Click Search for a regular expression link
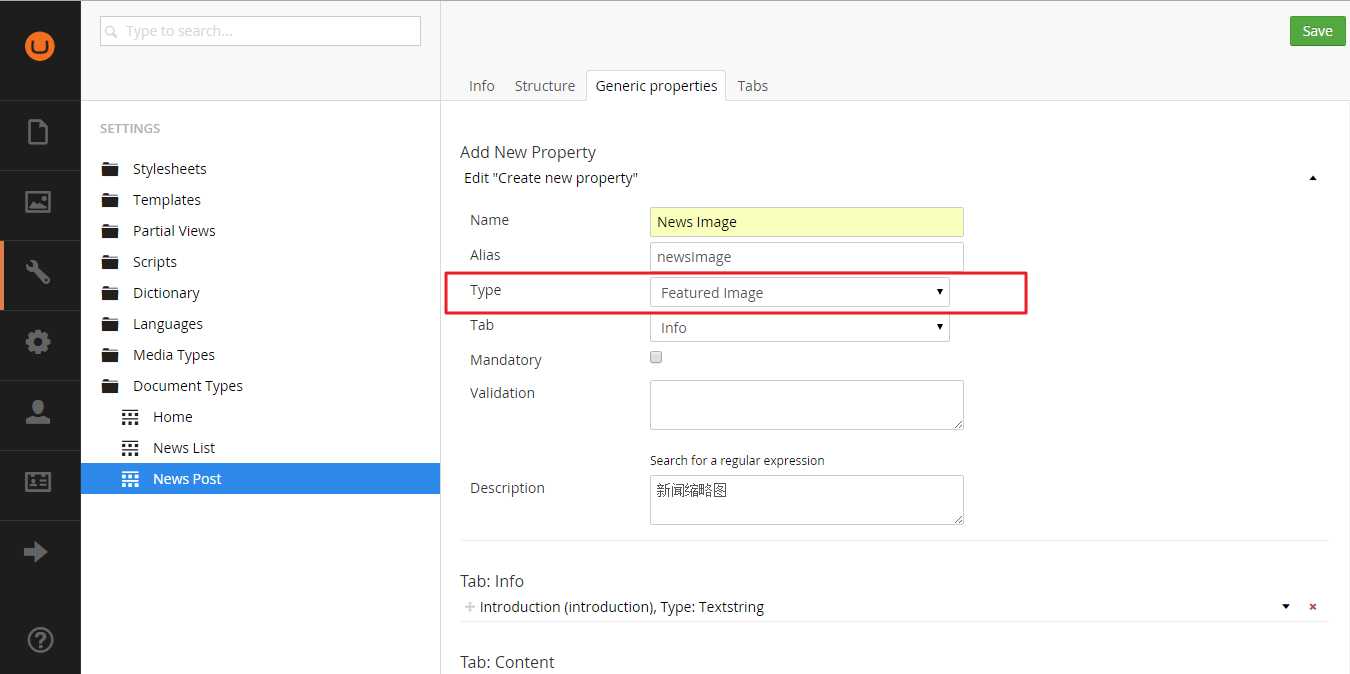This screenshot has height=674, width=1350. 737,460
